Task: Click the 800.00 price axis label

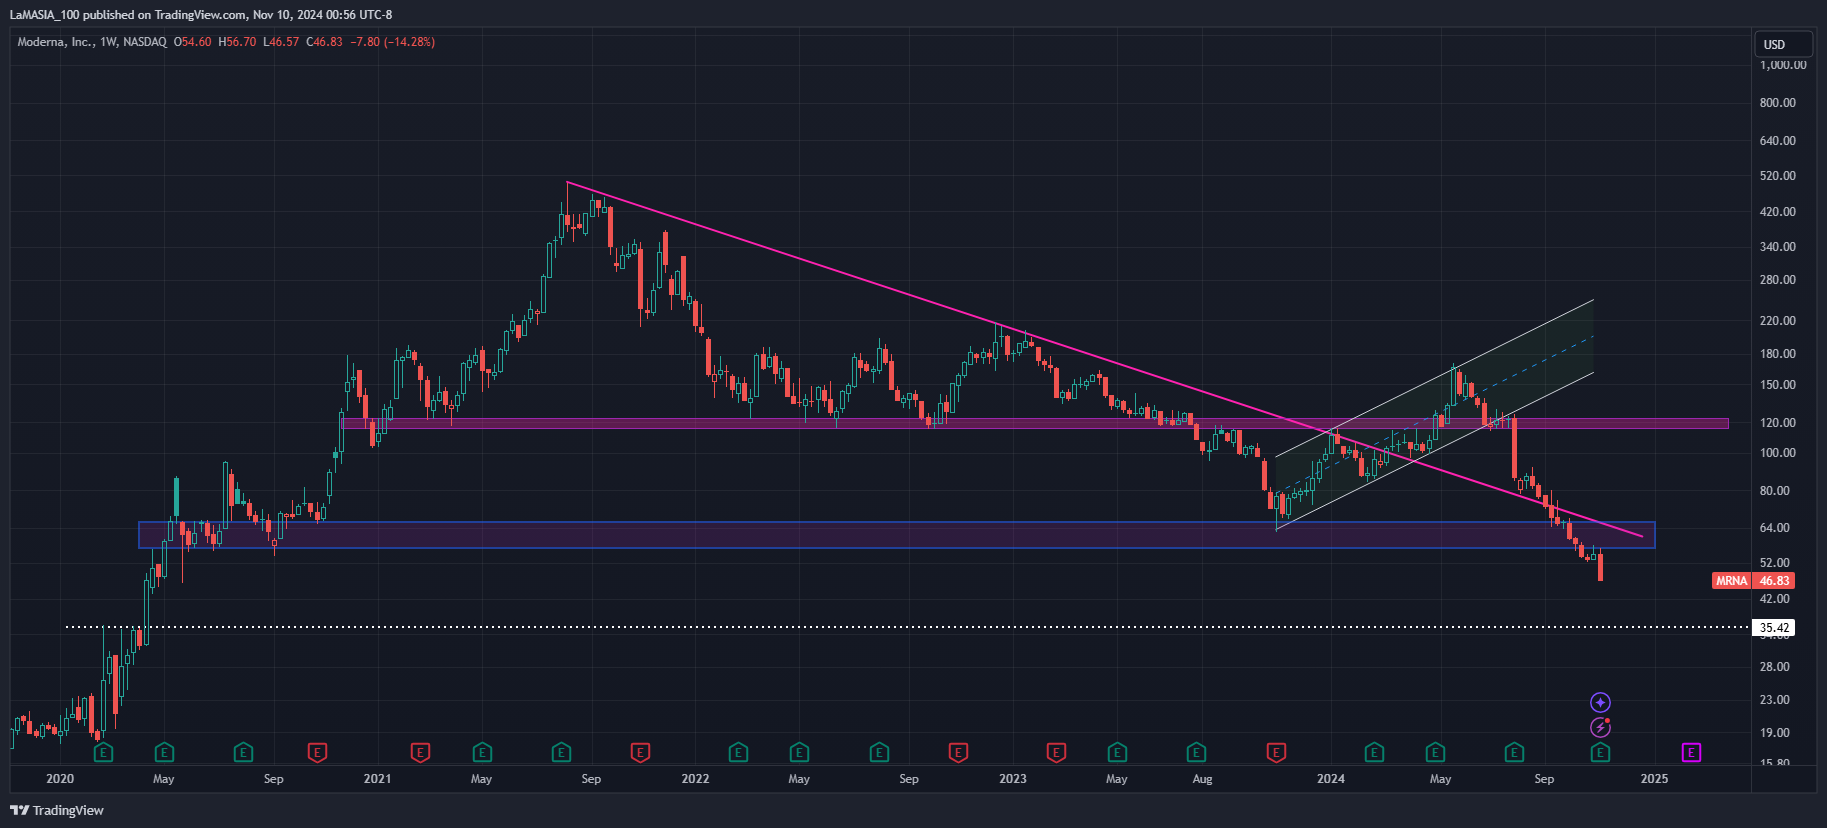Action: pos(1777,103)
